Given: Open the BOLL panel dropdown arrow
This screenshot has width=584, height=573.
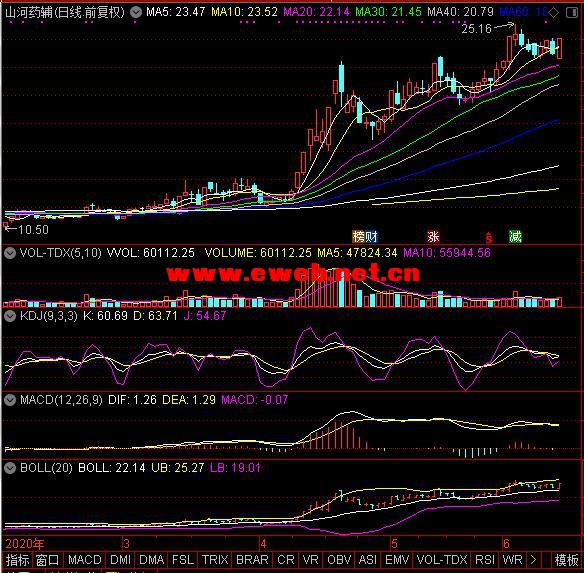Looking at the screenshot, I should 10,468.
